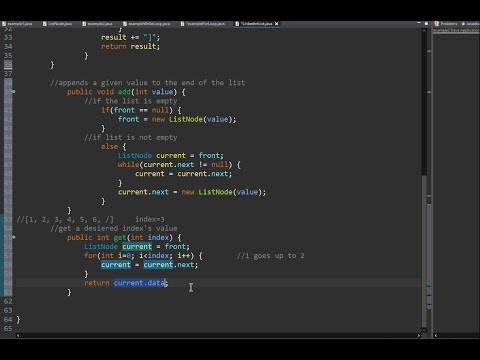Click the '//[1, 2, 3, 4, 5, 6, /]' comment

click(x=65, y=219)
